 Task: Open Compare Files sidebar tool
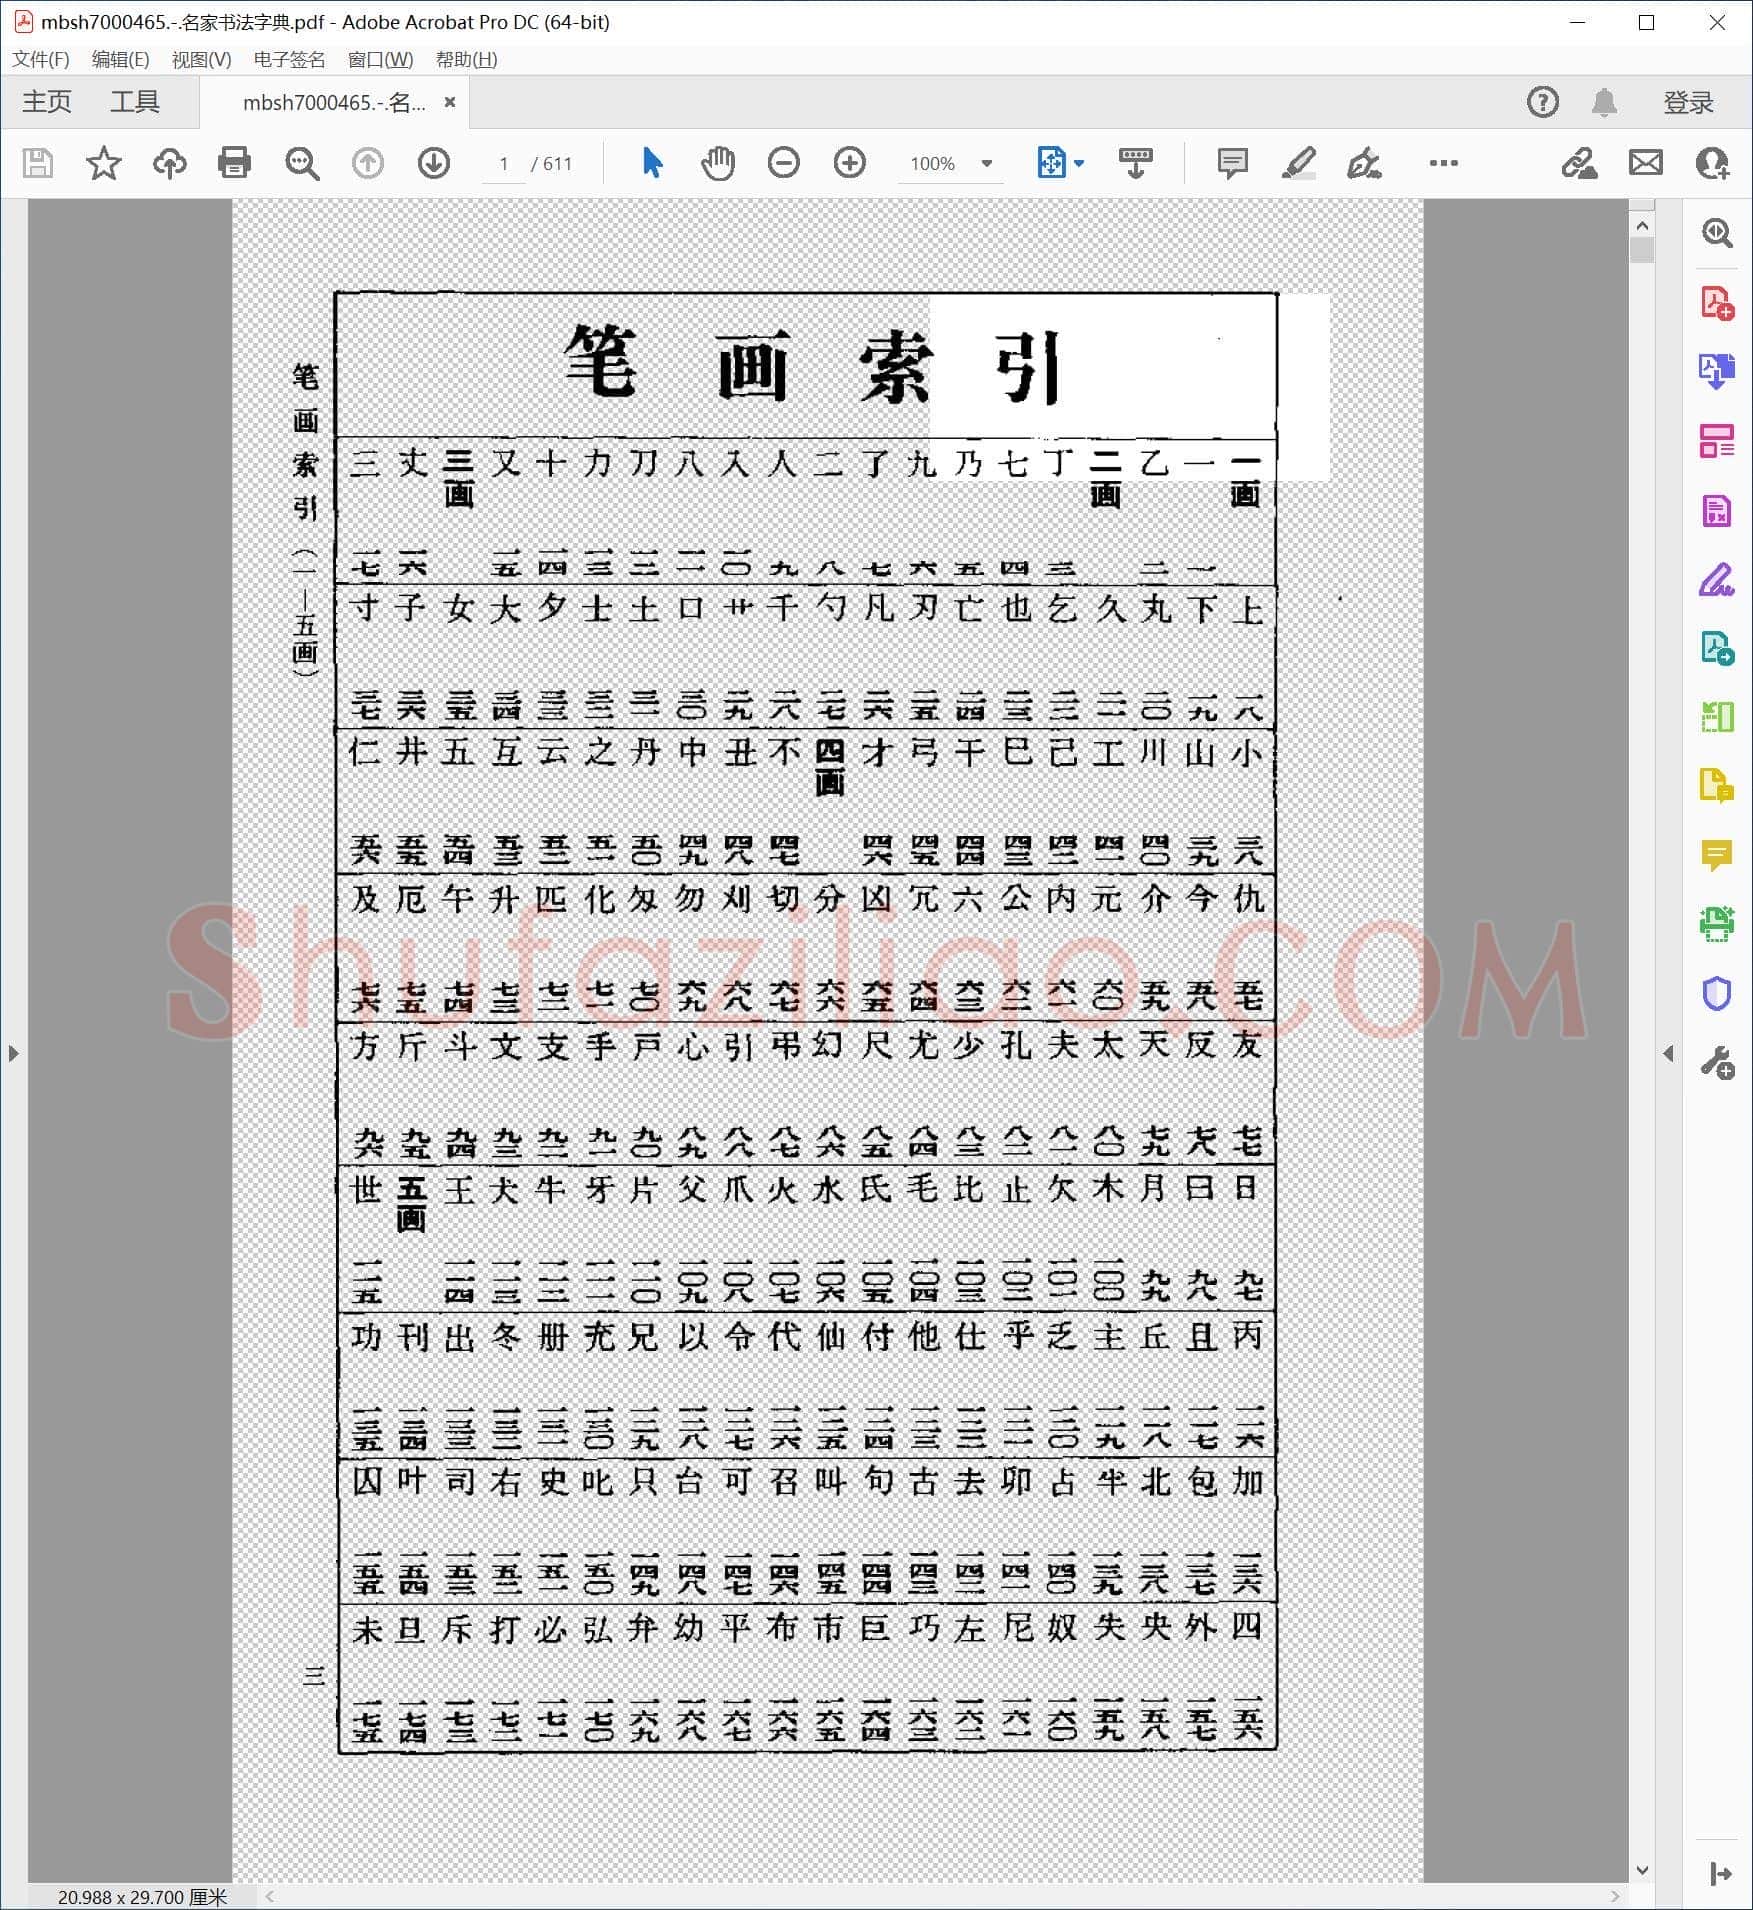pos(1717,717)
